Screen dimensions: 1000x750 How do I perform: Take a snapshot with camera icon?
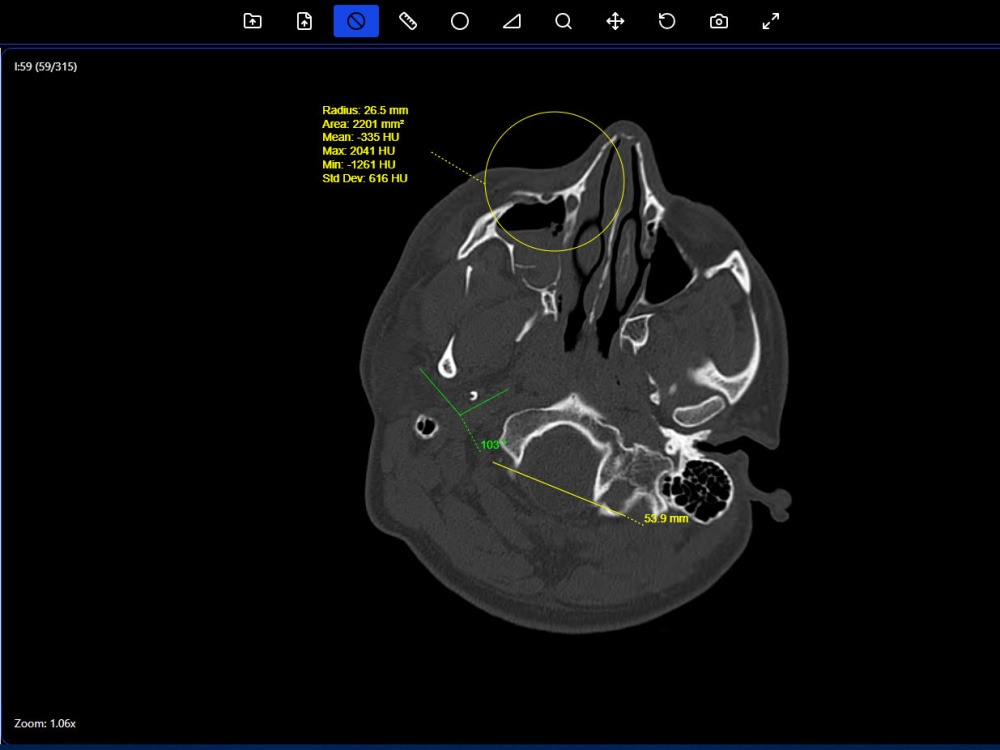(719, 21)
